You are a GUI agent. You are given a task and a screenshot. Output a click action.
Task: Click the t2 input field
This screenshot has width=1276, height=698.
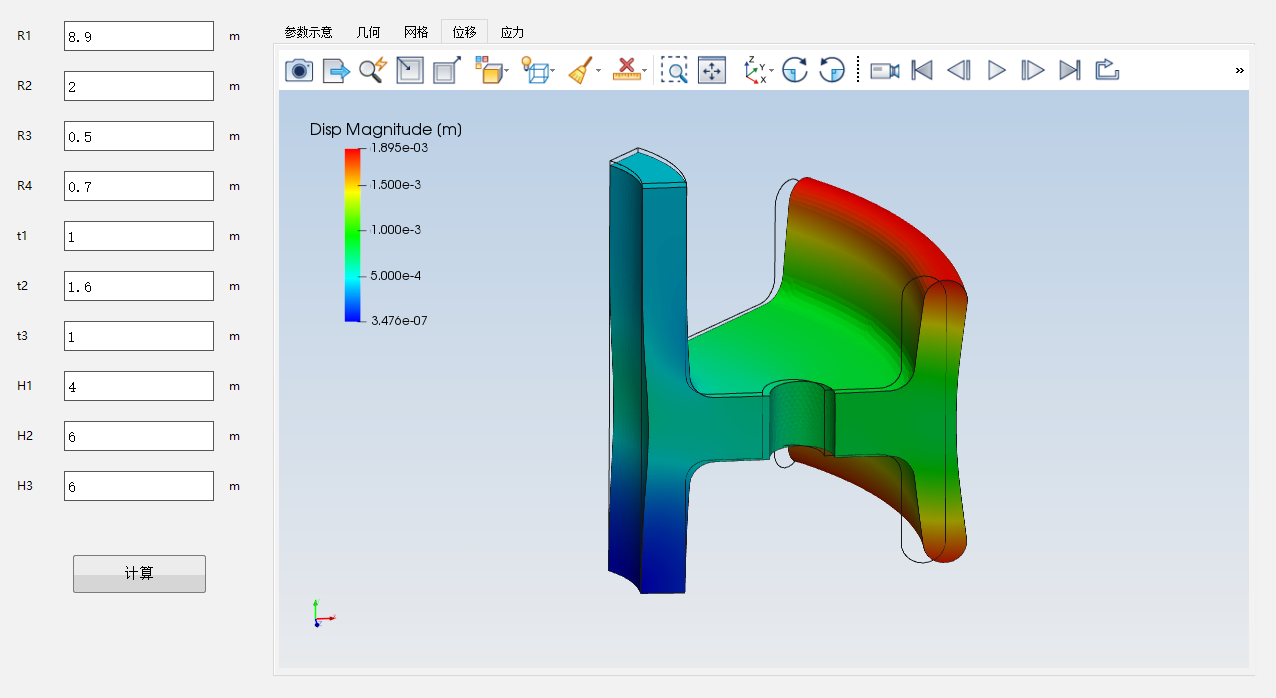coord(139,286)
